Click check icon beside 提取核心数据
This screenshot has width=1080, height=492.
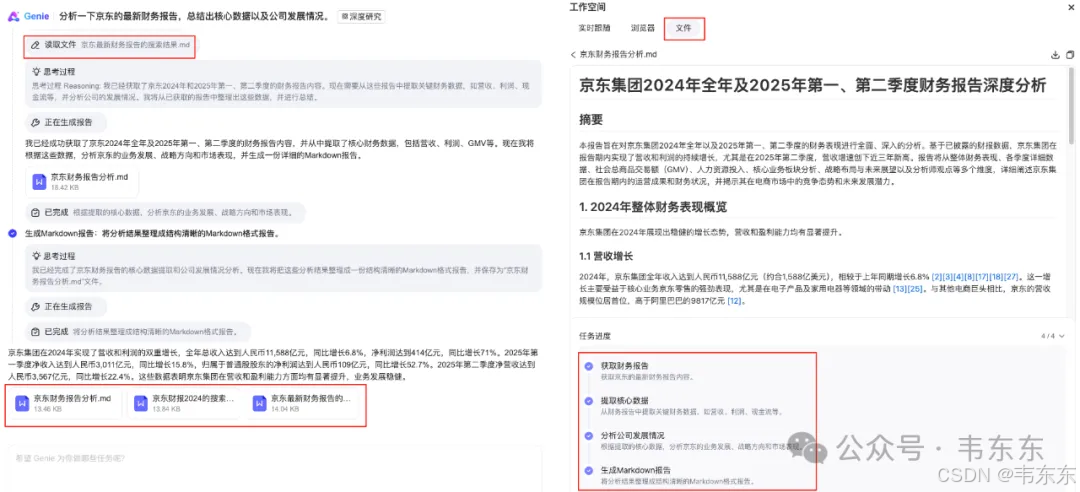pyautogui.click(x=588, y=401)
